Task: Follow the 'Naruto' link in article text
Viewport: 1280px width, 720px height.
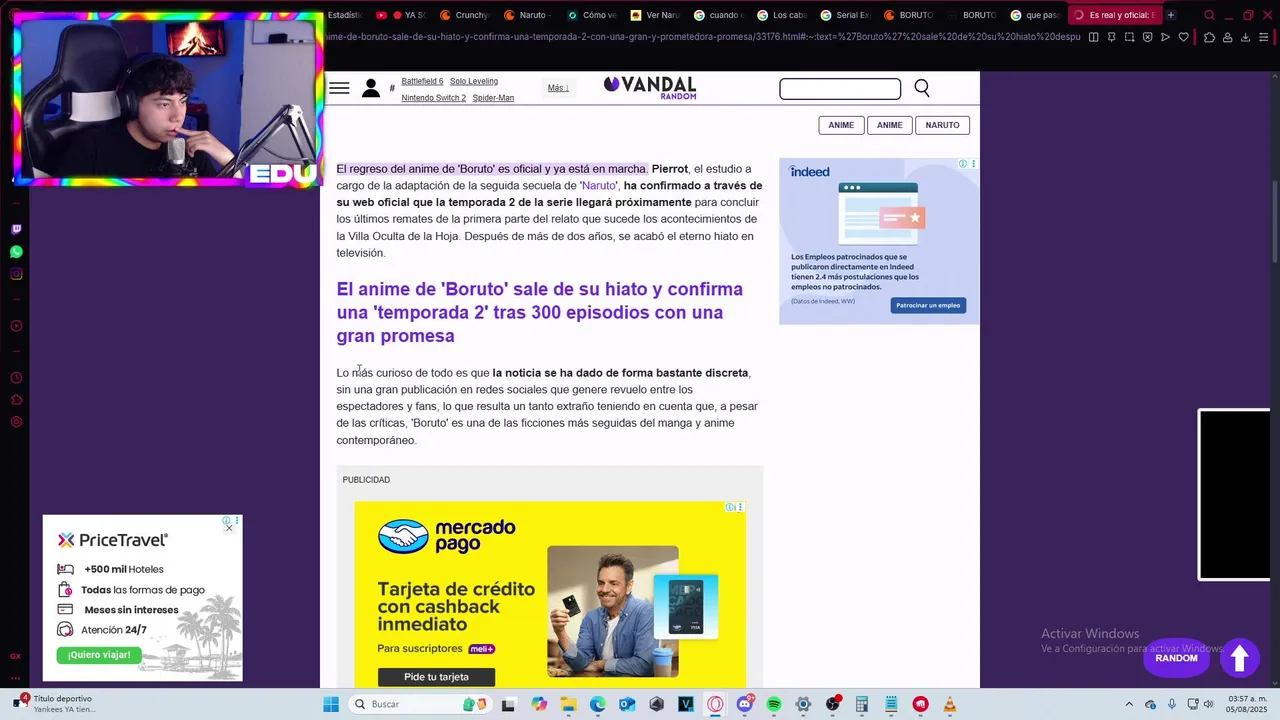Action: pos(599,185)
